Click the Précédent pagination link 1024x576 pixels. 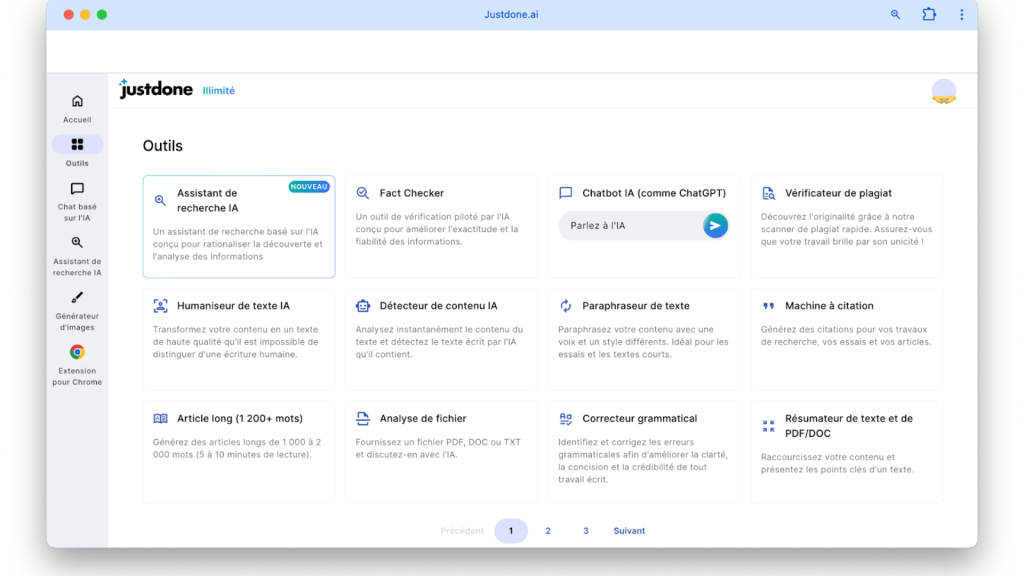462,531
